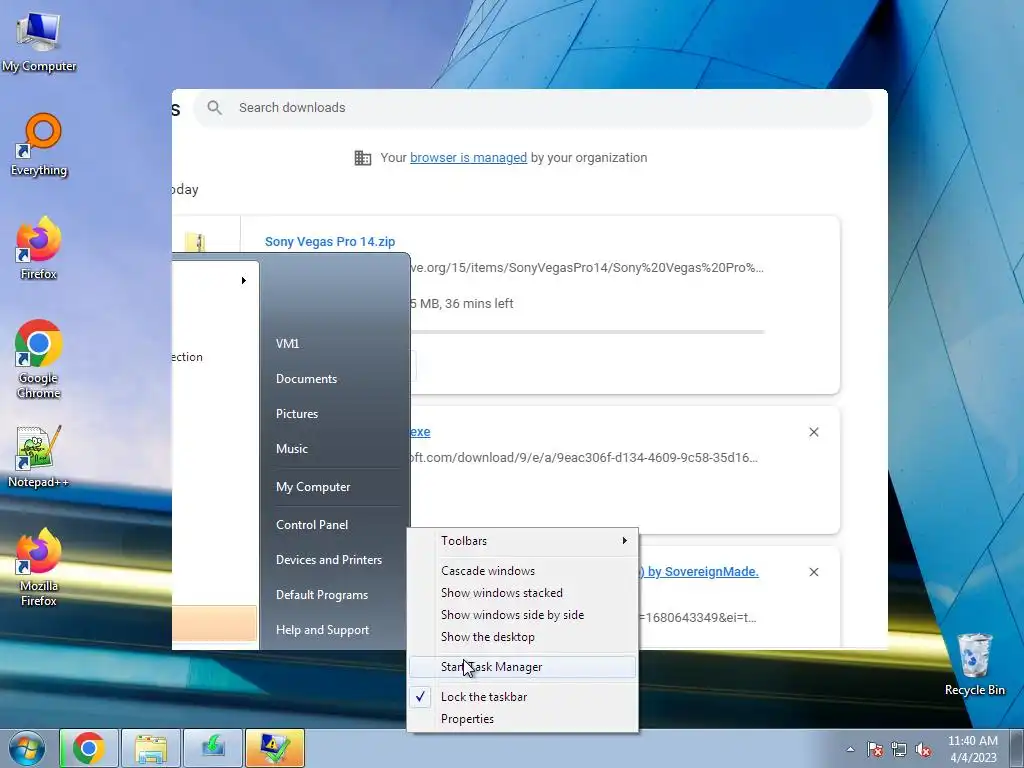Choose Show the desktop

tap(522, 637)
